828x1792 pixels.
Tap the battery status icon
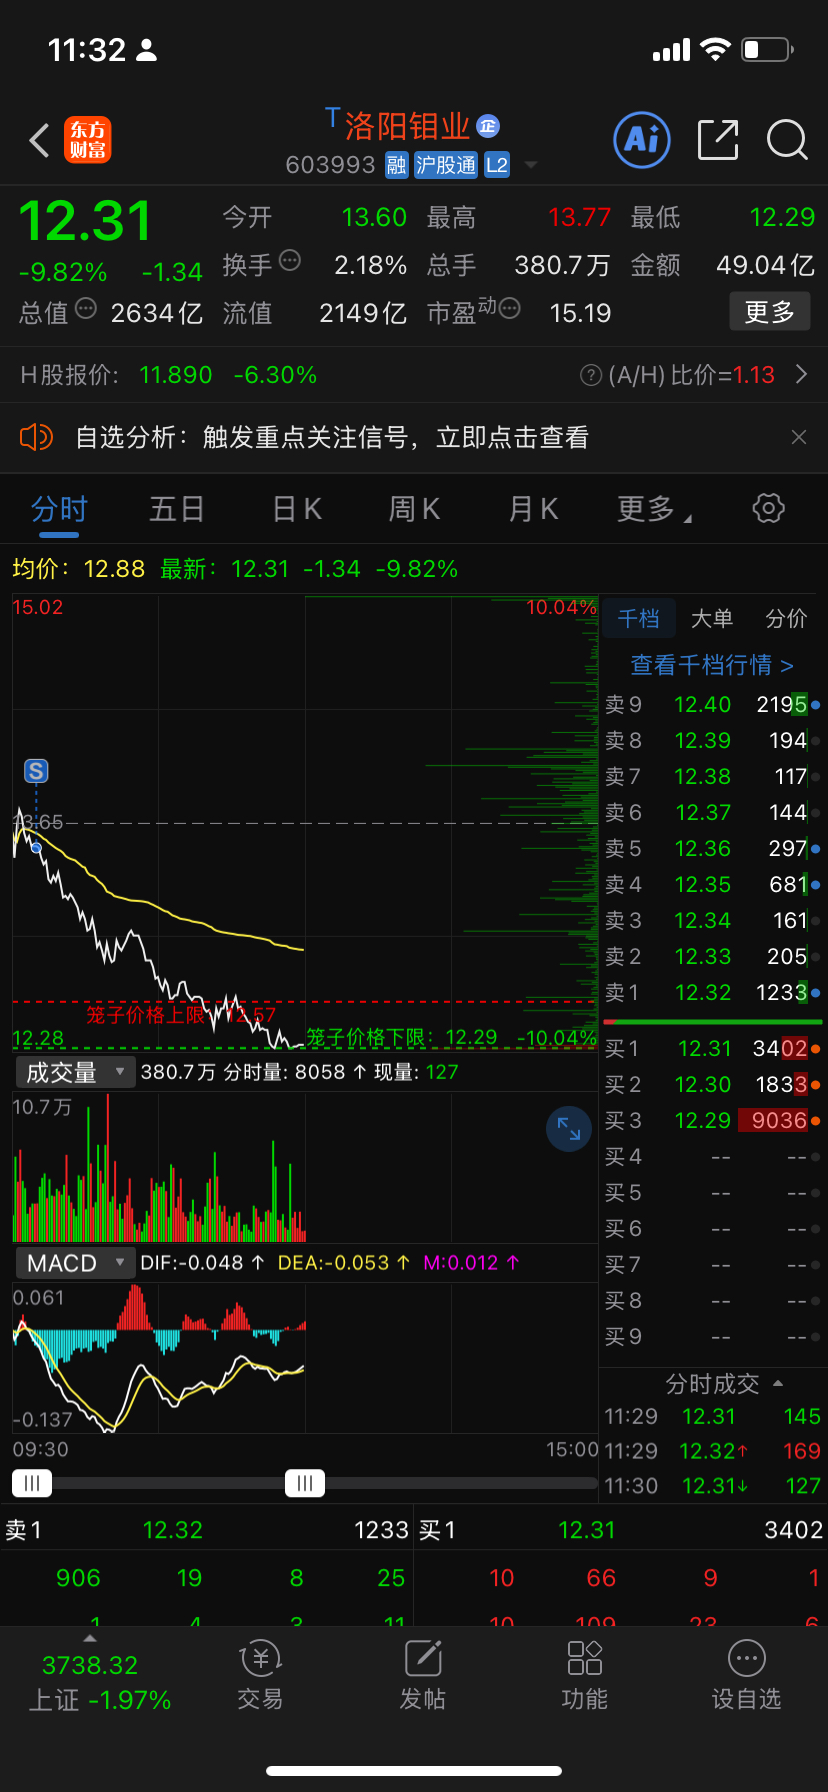[x=767, y=49]
